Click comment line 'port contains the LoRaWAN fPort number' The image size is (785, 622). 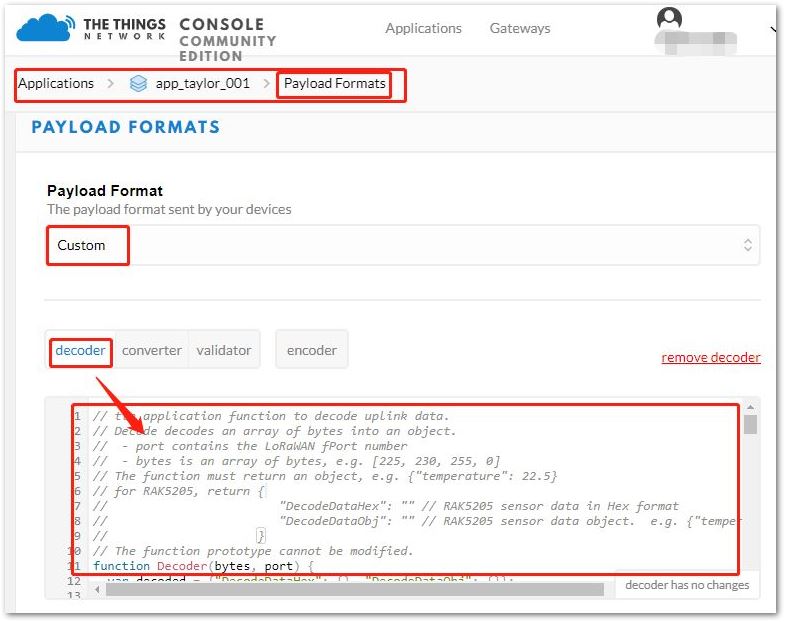(250, 446)
